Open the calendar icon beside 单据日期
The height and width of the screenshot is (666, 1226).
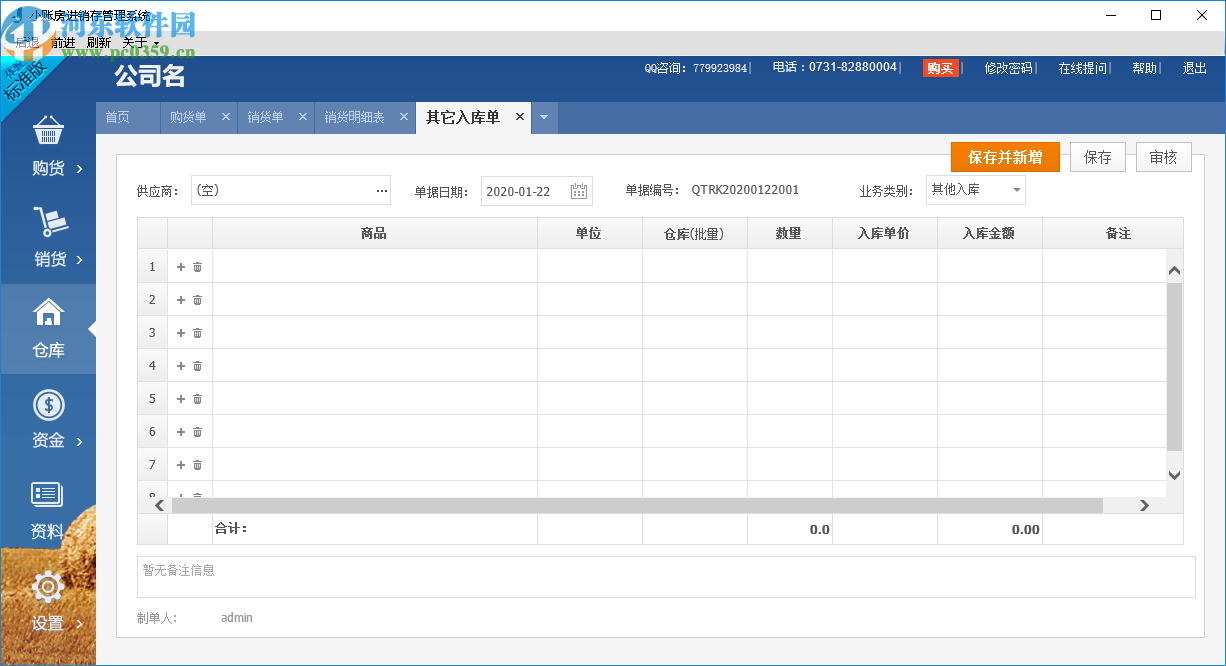click(x=578, y=190)
